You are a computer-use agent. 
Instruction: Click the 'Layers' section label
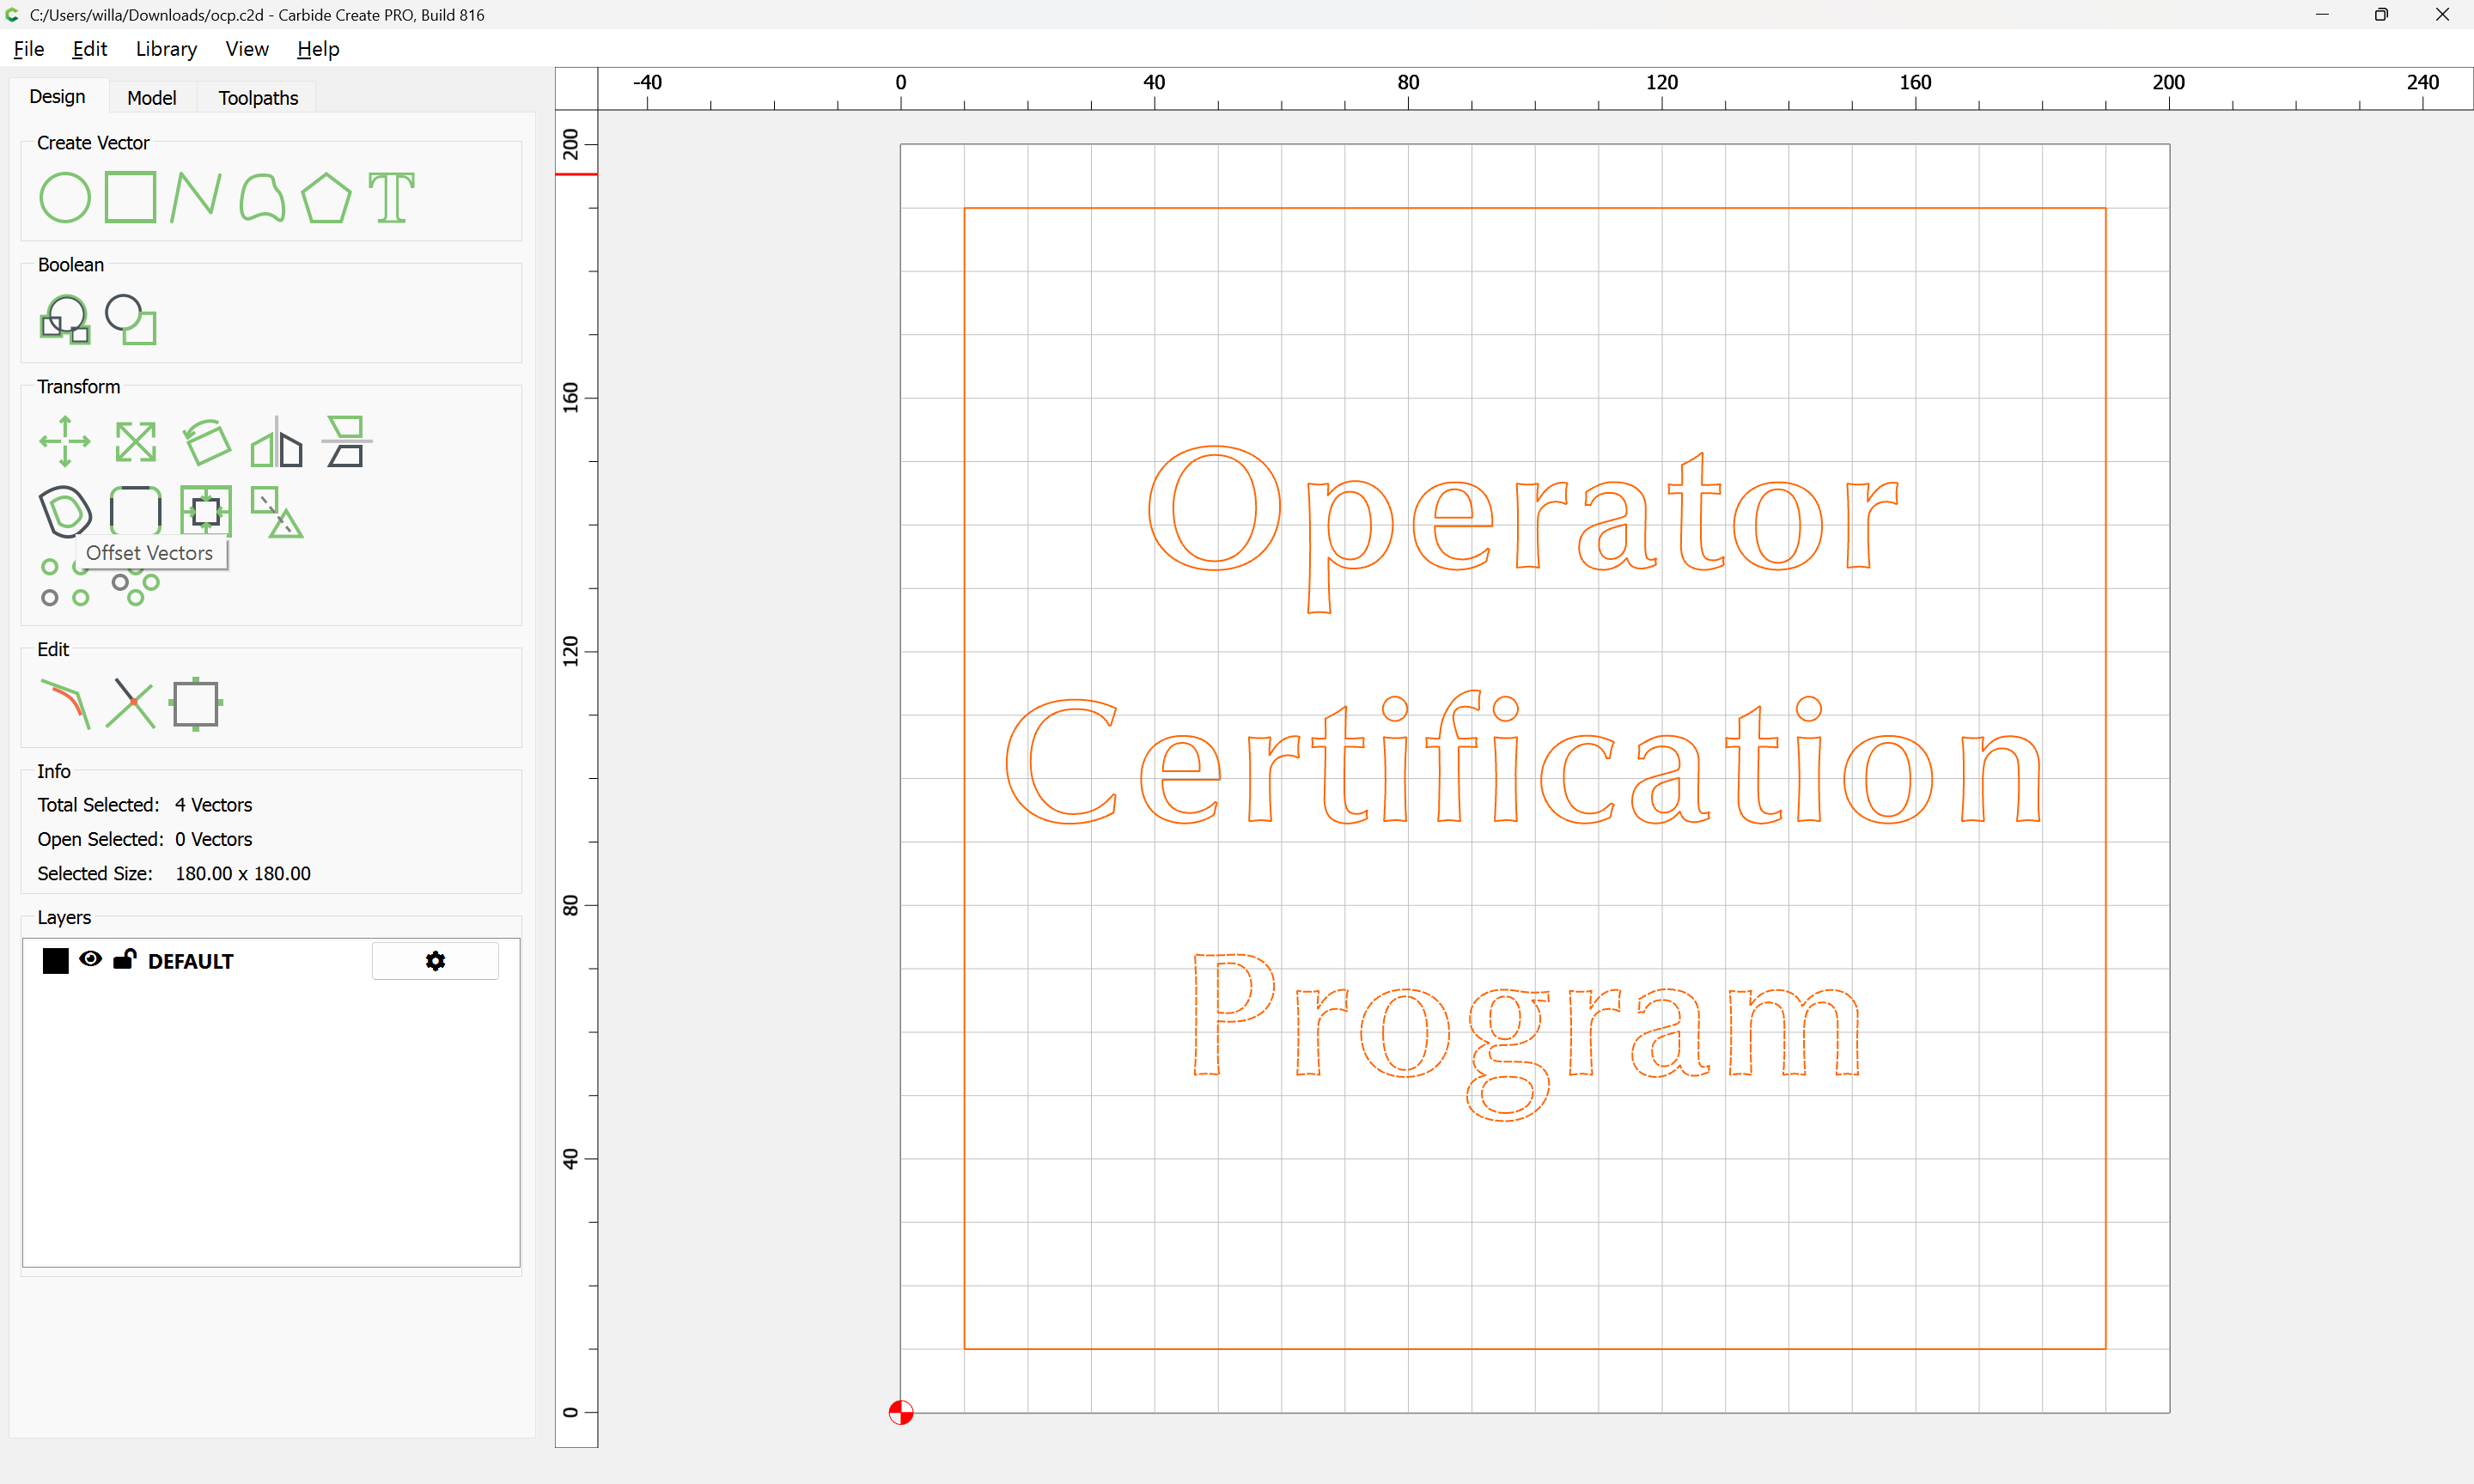pyautogui.click(x=64, y=918)
